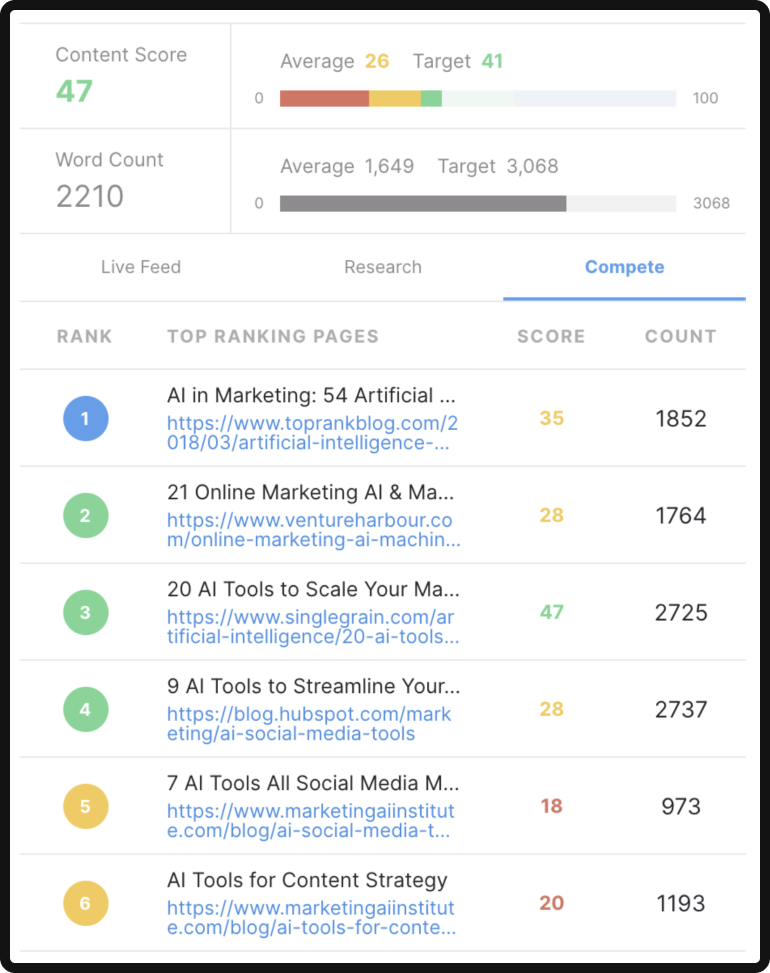Image resolution: width=770 pixels, height=973 pixels.
Task: Click the green rank 2 badge
Action: 86,515
